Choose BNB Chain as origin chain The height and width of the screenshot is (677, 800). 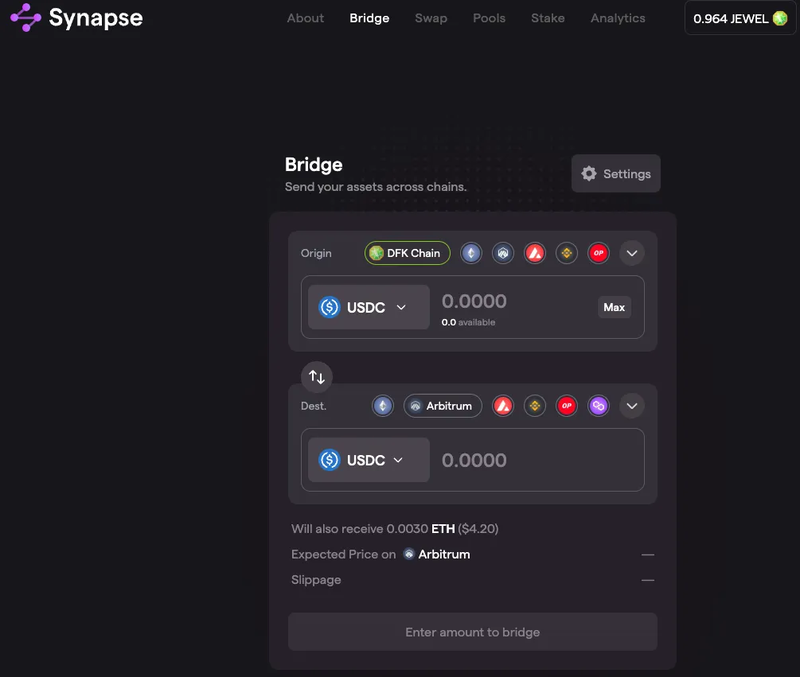coord(566,253)
